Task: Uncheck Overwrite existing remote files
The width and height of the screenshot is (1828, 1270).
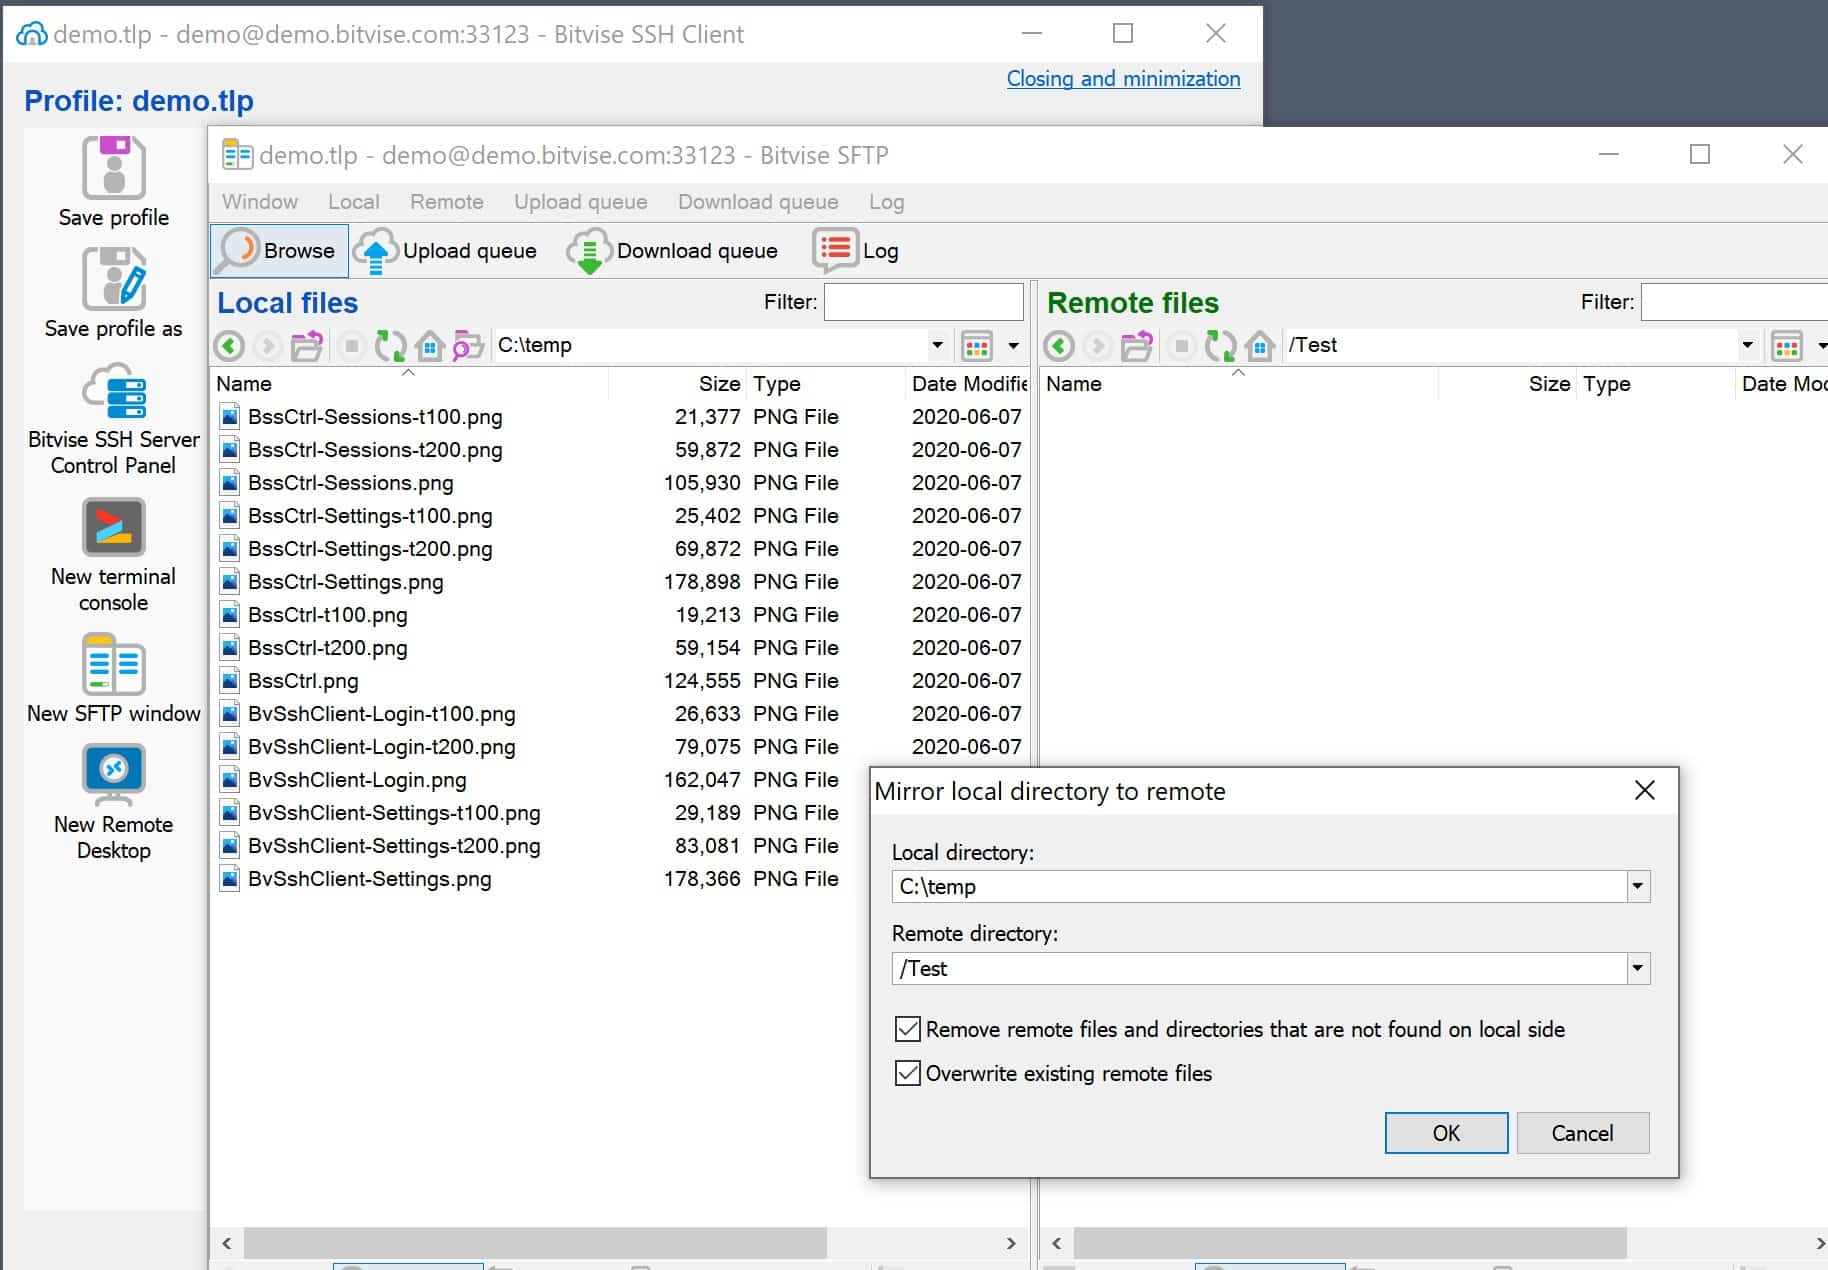Action: [x=907, y=1073]
